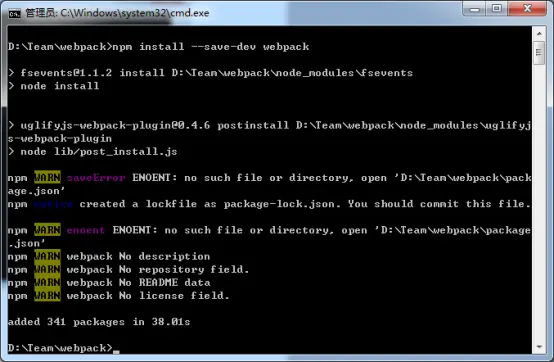This screenshot has width=554, height=362.
Task: Click 'webpack No description' warning line
Action: pyautogui.click(x=109, y=256)
